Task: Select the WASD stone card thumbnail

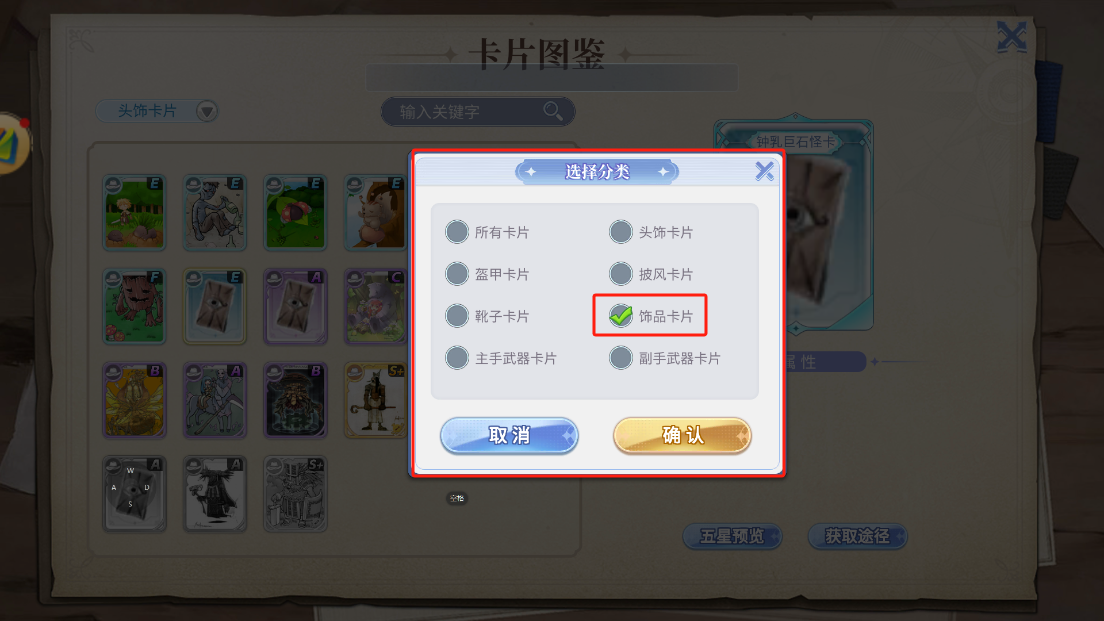Action: coord(134,493)
